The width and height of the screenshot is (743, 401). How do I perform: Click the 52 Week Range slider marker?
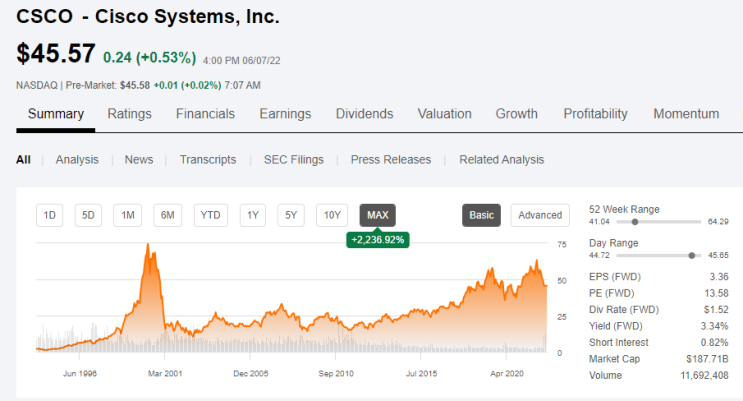tap(635, 222)
